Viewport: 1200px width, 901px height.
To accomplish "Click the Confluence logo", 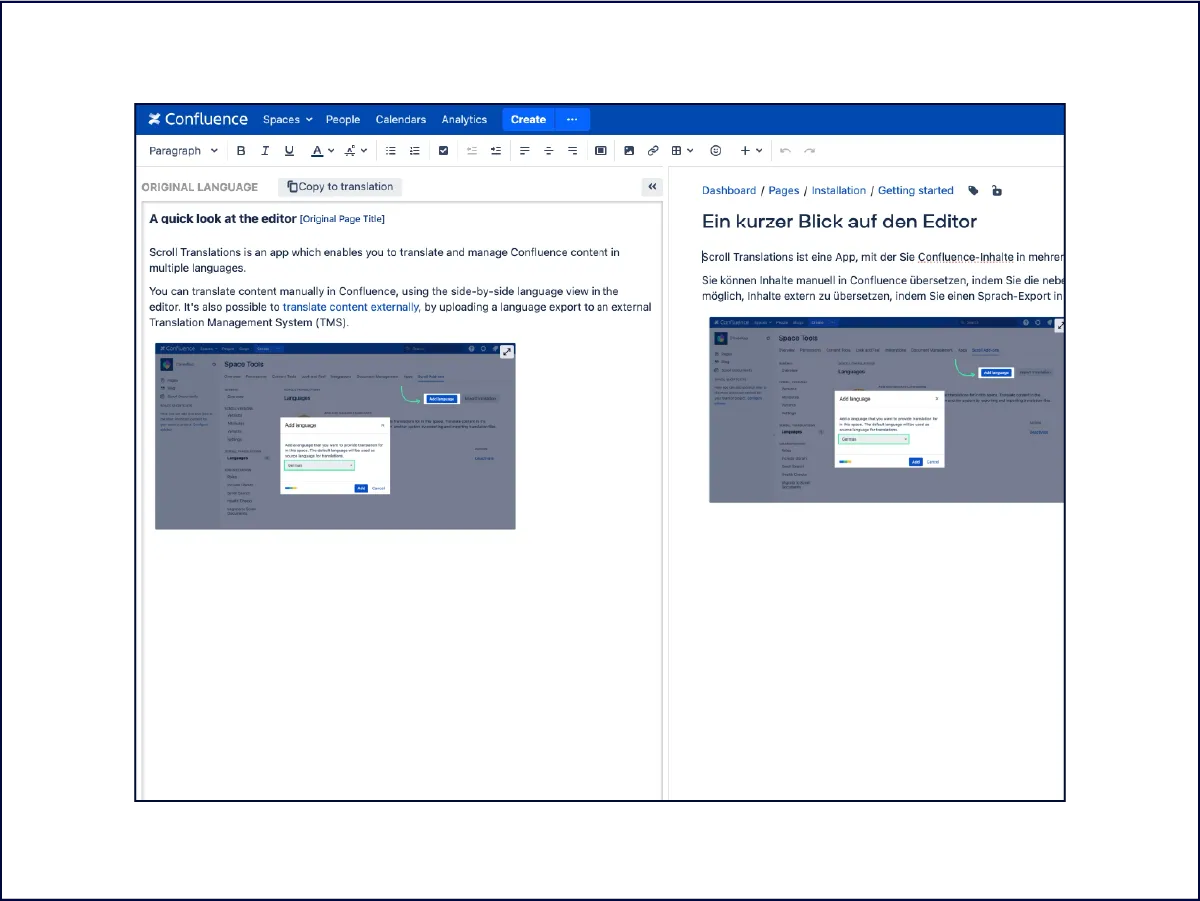I will click(198, 119).
